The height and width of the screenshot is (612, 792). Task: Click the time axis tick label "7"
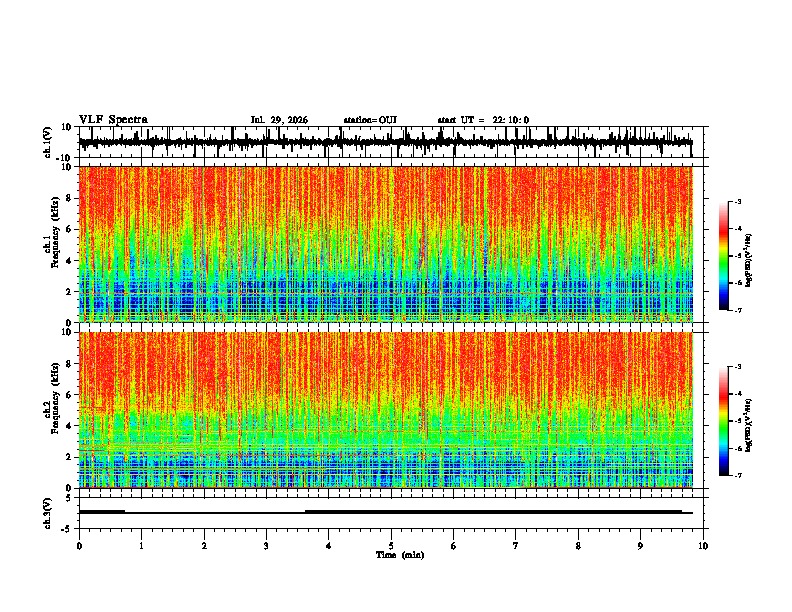516,546
